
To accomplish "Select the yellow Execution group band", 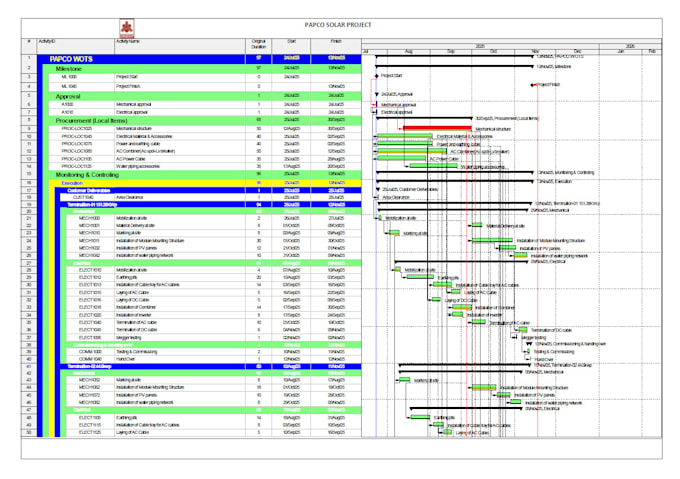I will pos(205,182).
